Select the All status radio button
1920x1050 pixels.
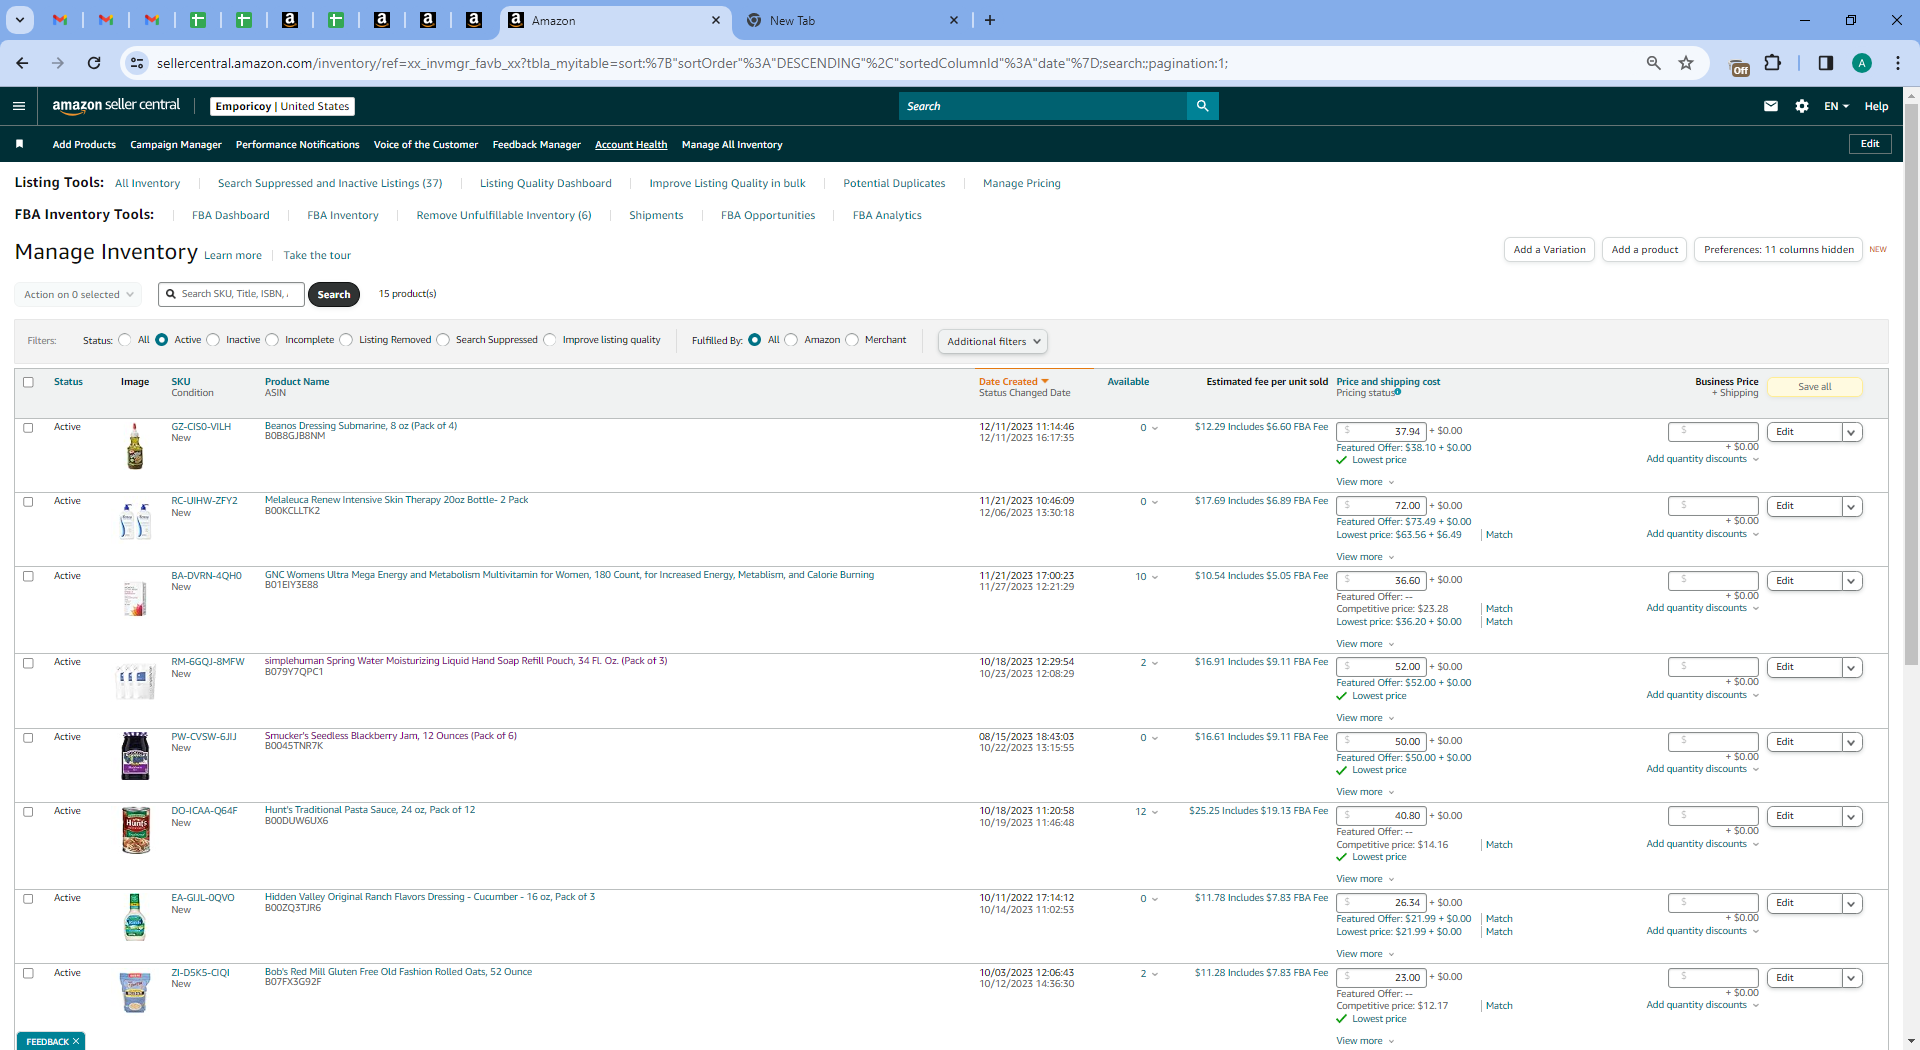(x=125, y=340)
